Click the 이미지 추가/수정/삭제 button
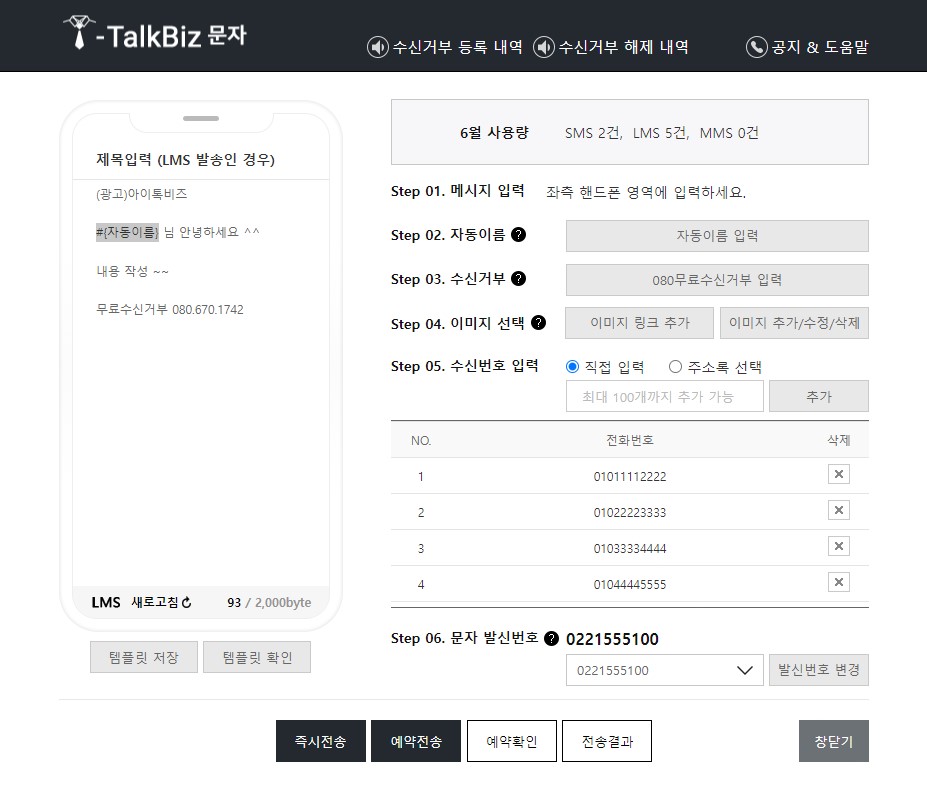 794,323
